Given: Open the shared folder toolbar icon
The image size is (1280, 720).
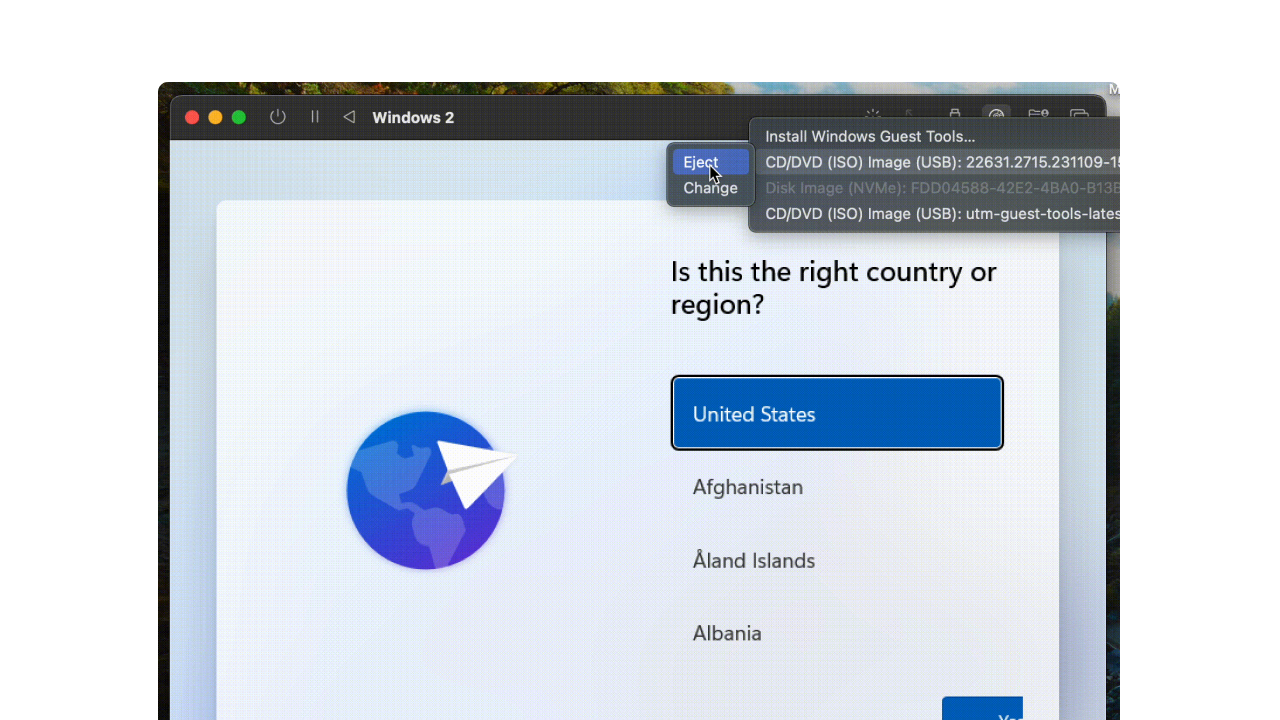Looking at the screenshot, I should (1038, 116).
